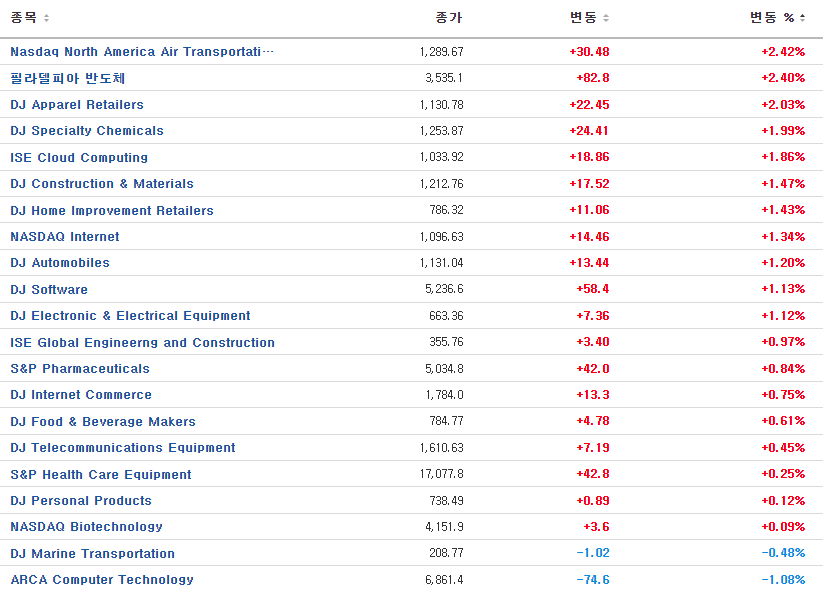Click the 종목 column header label

coord(24,18)
